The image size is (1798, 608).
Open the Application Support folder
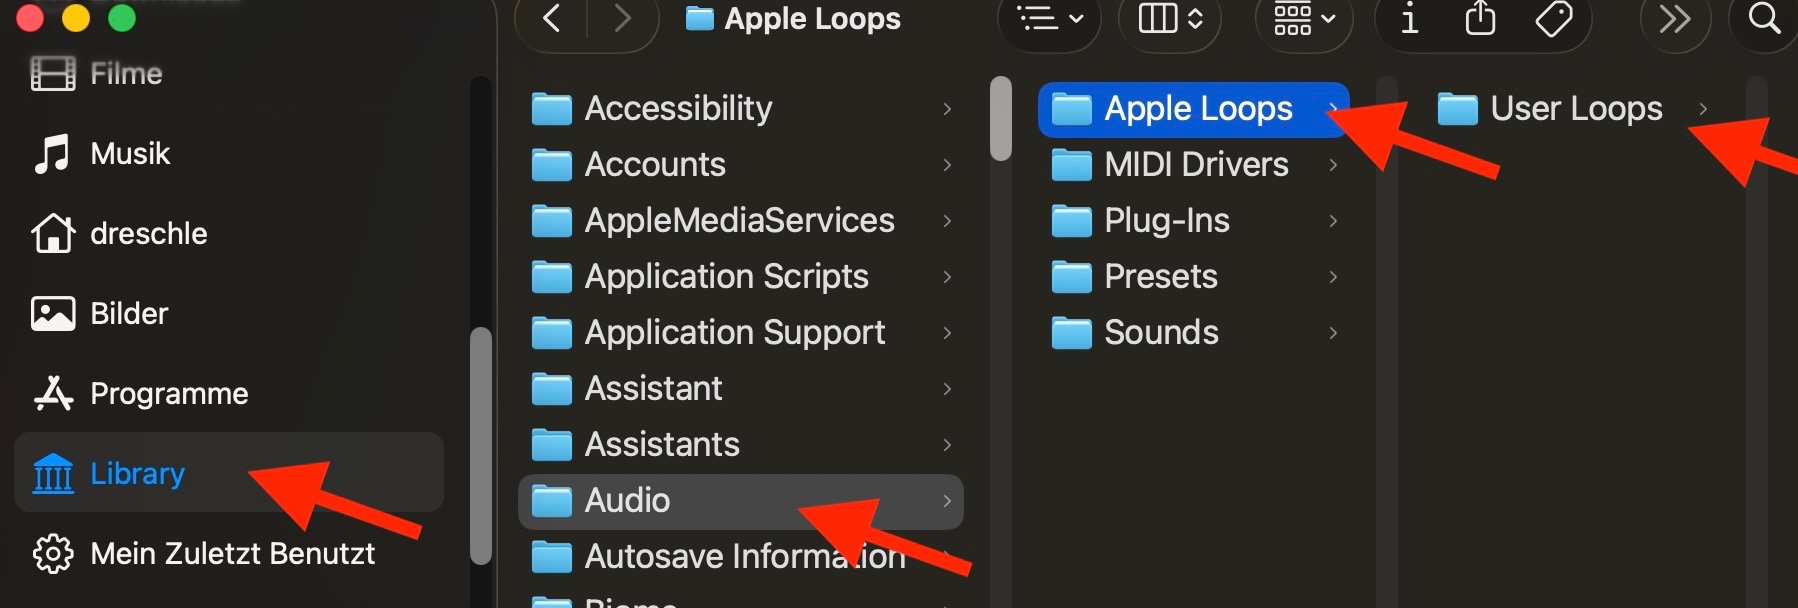coord(734,333)
